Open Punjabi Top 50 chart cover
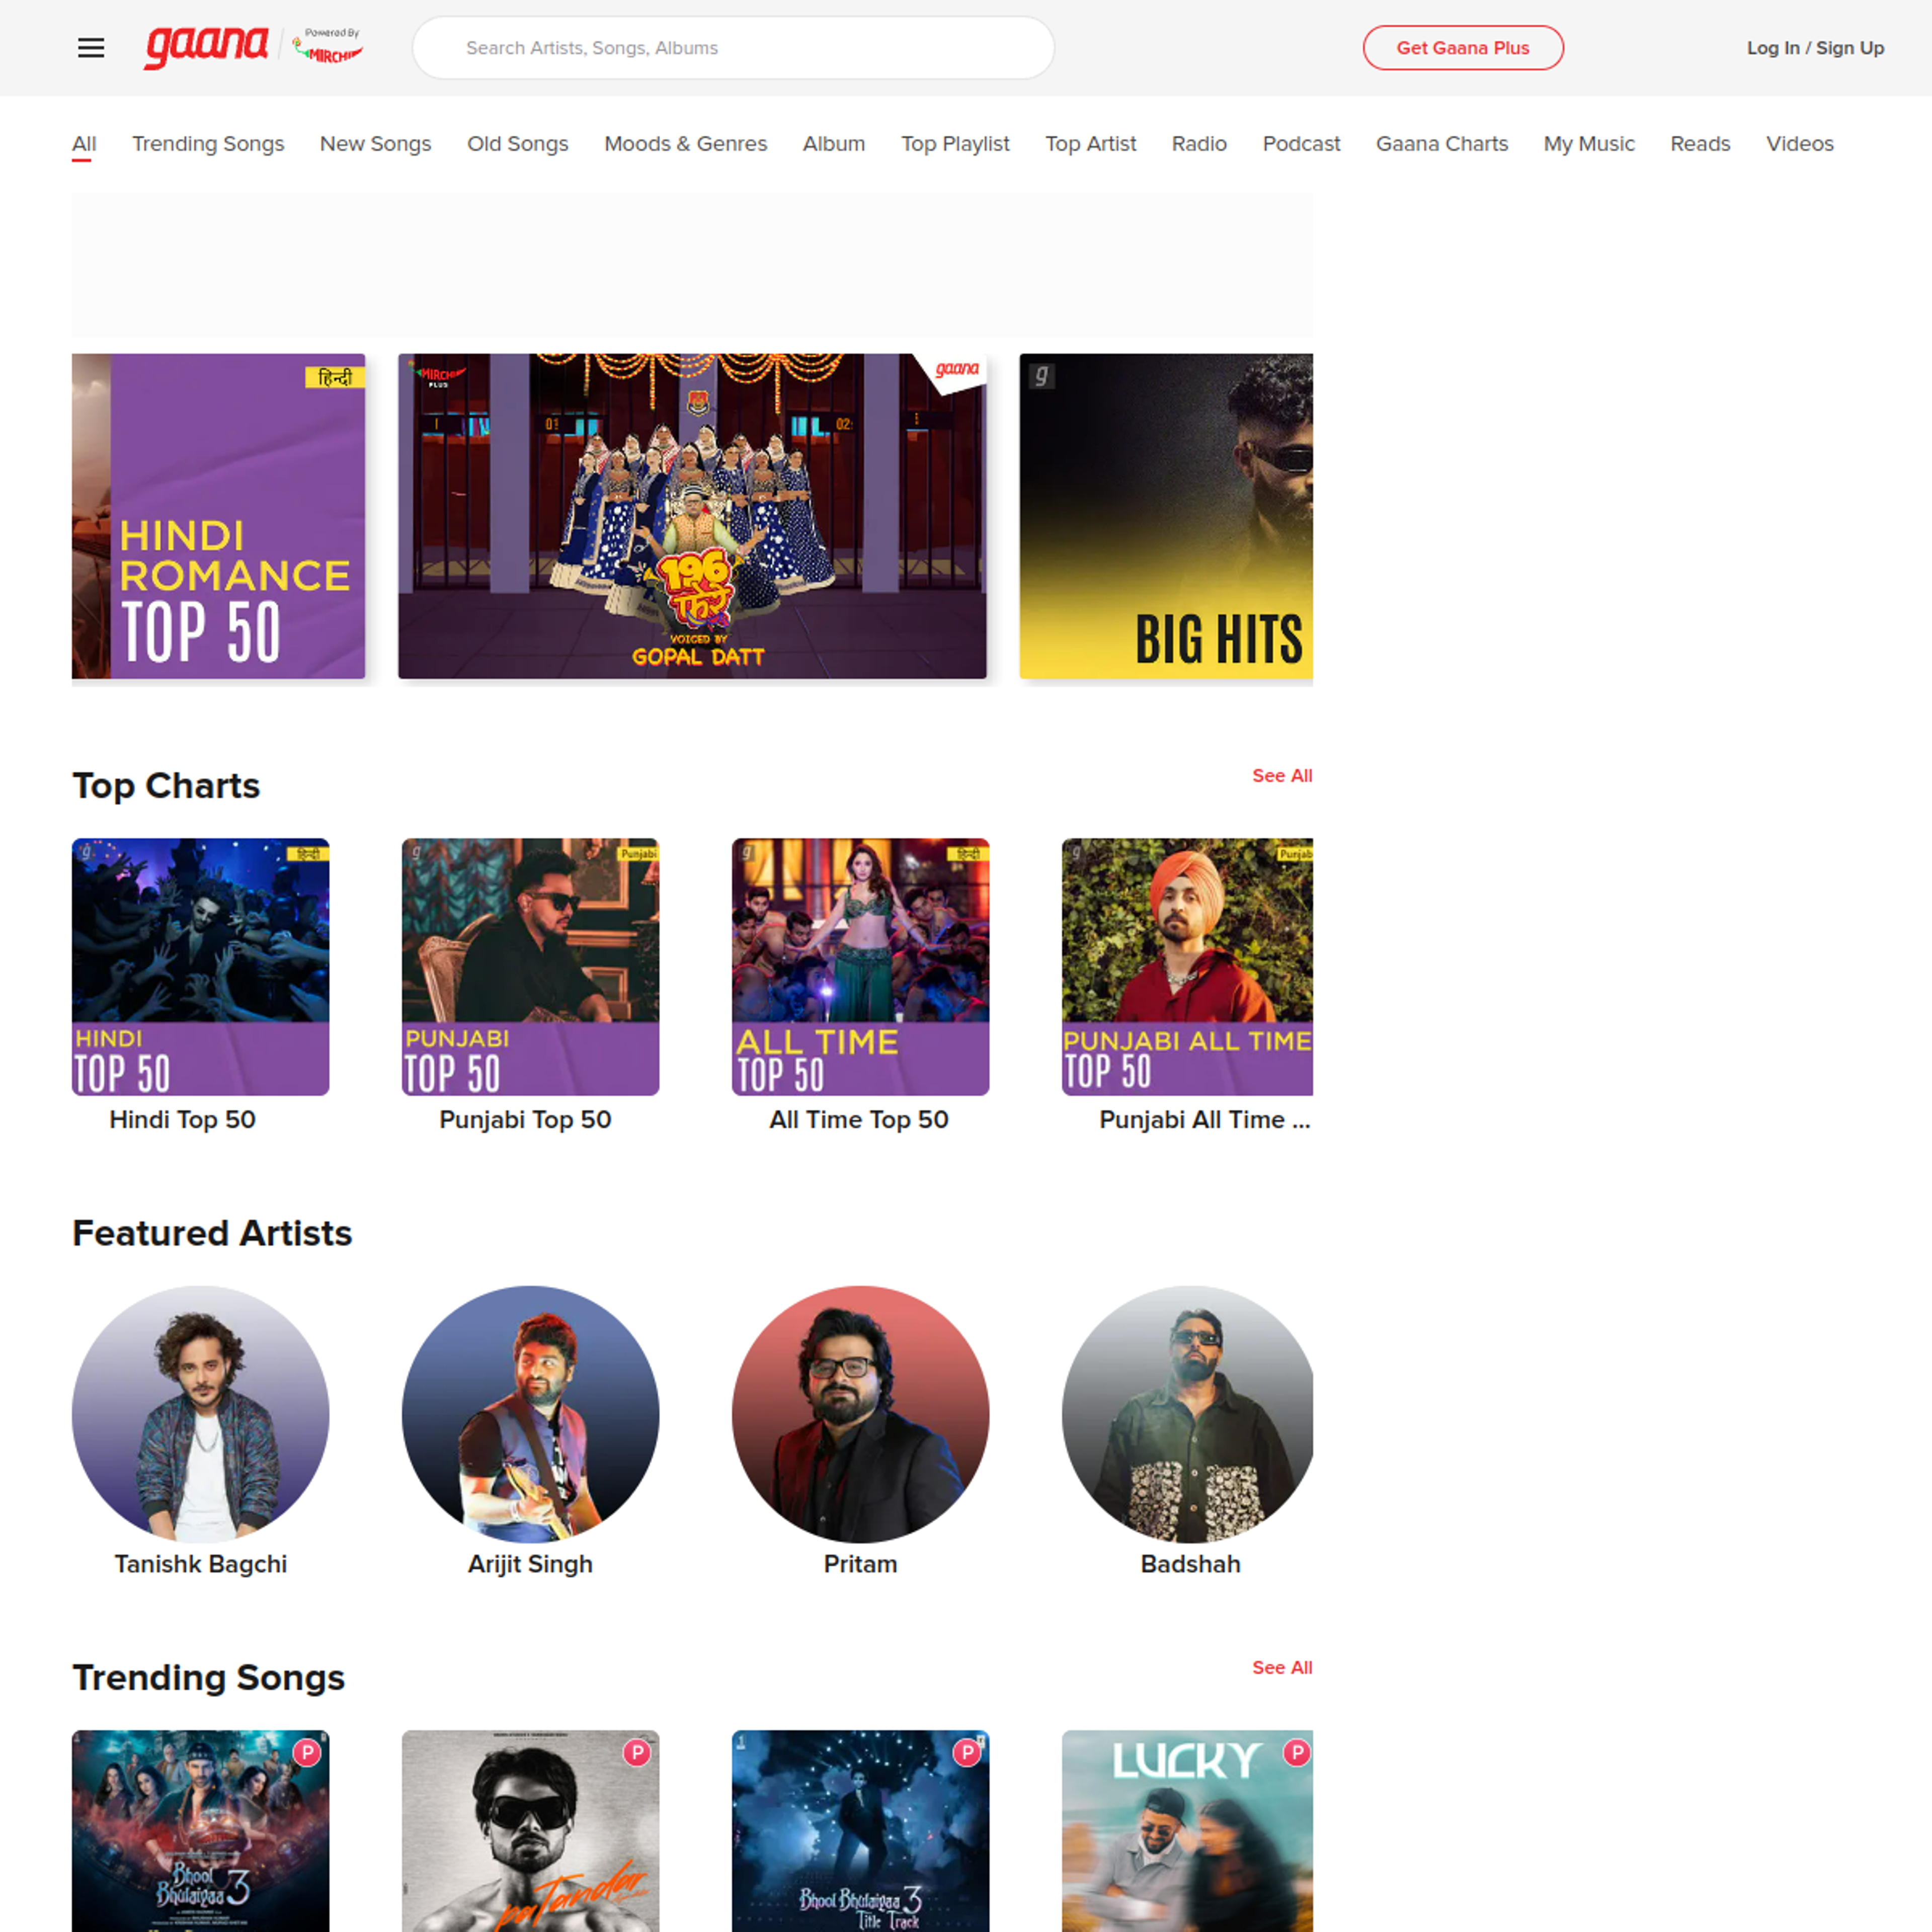This screenshot has width=1932, height=1932. point(530,967)
